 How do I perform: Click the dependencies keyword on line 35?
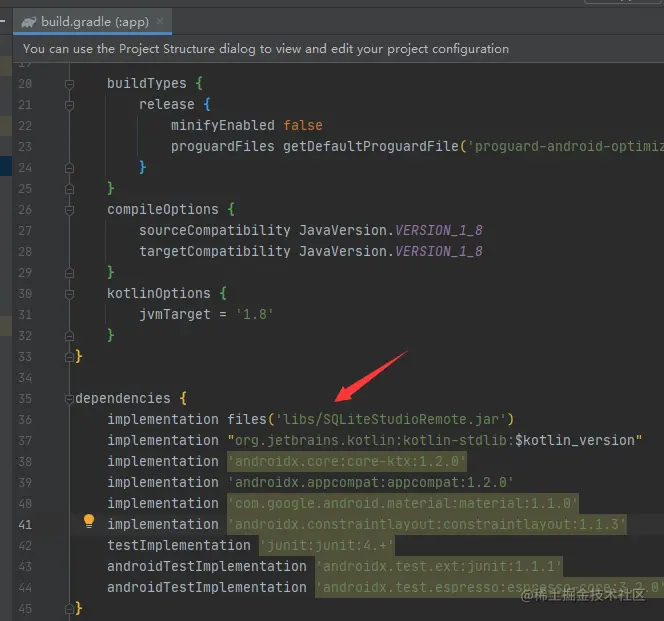[123, 398]
